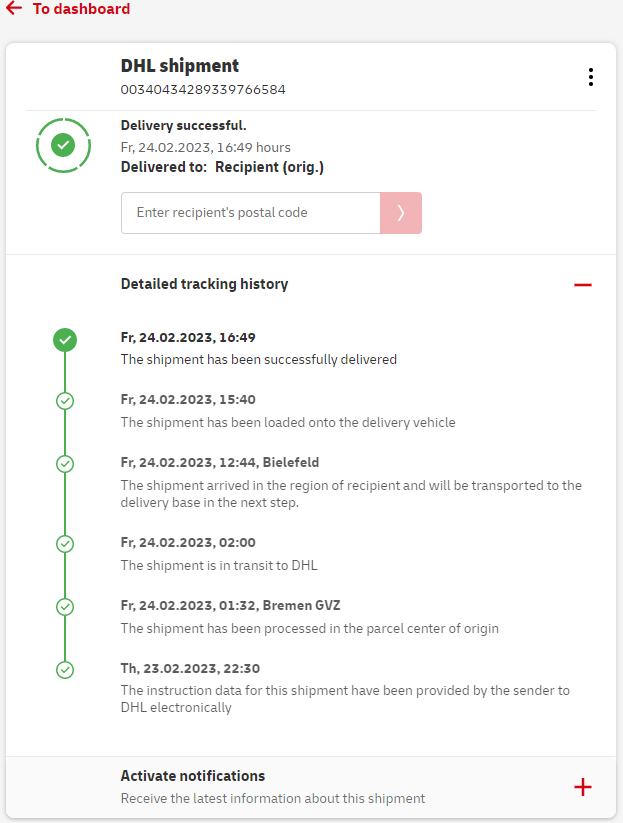Click the successfully delivered status text
Image resolution: width=623 pixels, height=823 pixels.
(258, 359)
